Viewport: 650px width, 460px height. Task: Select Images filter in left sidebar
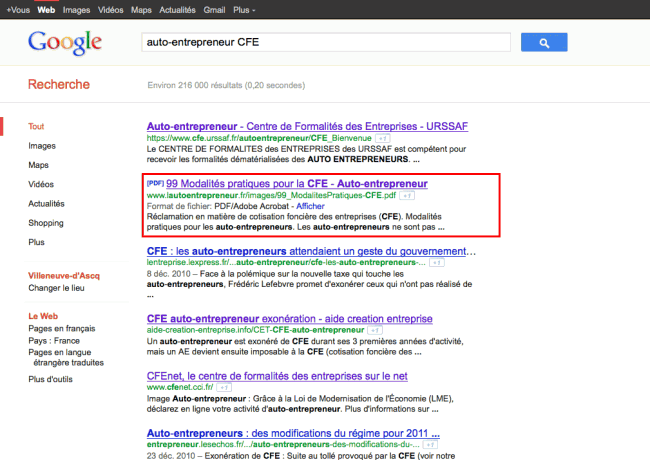(x=42, y=146)
